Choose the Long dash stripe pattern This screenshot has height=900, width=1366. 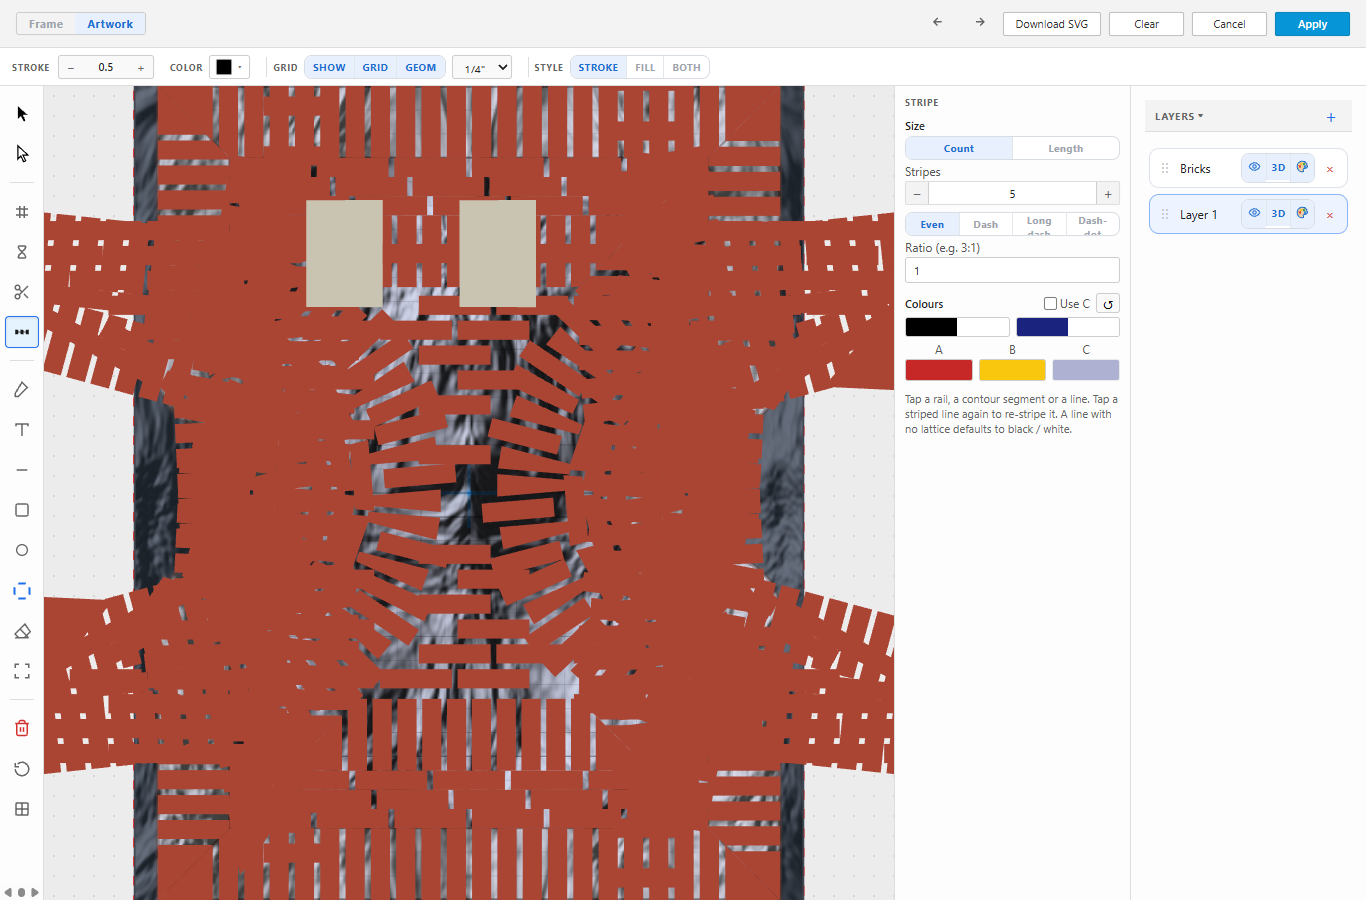tap(1039, 224)
